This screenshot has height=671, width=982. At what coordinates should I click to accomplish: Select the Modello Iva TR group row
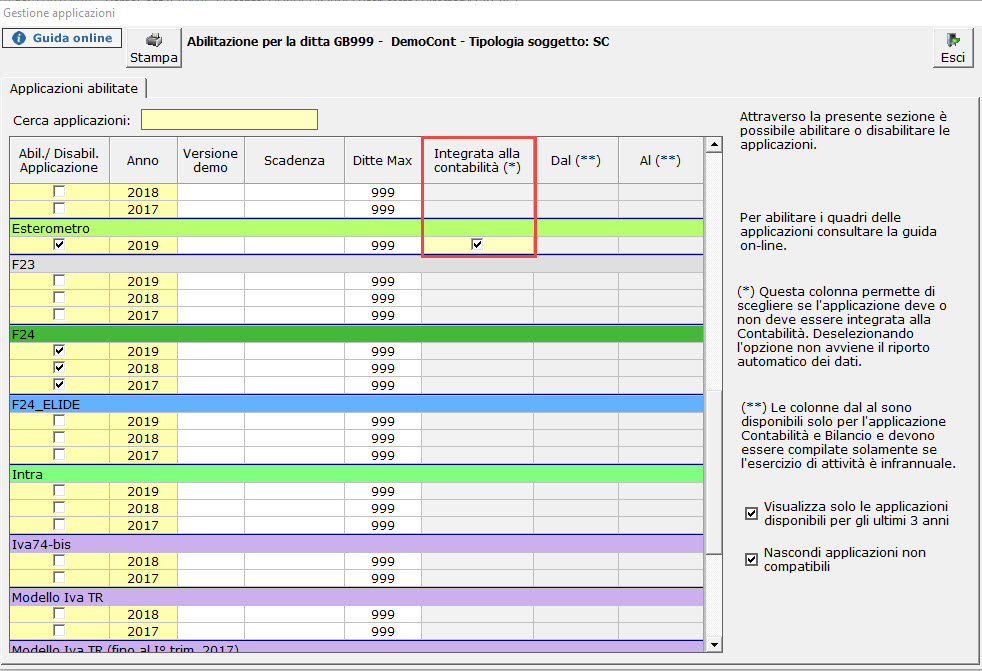(356, 597)
